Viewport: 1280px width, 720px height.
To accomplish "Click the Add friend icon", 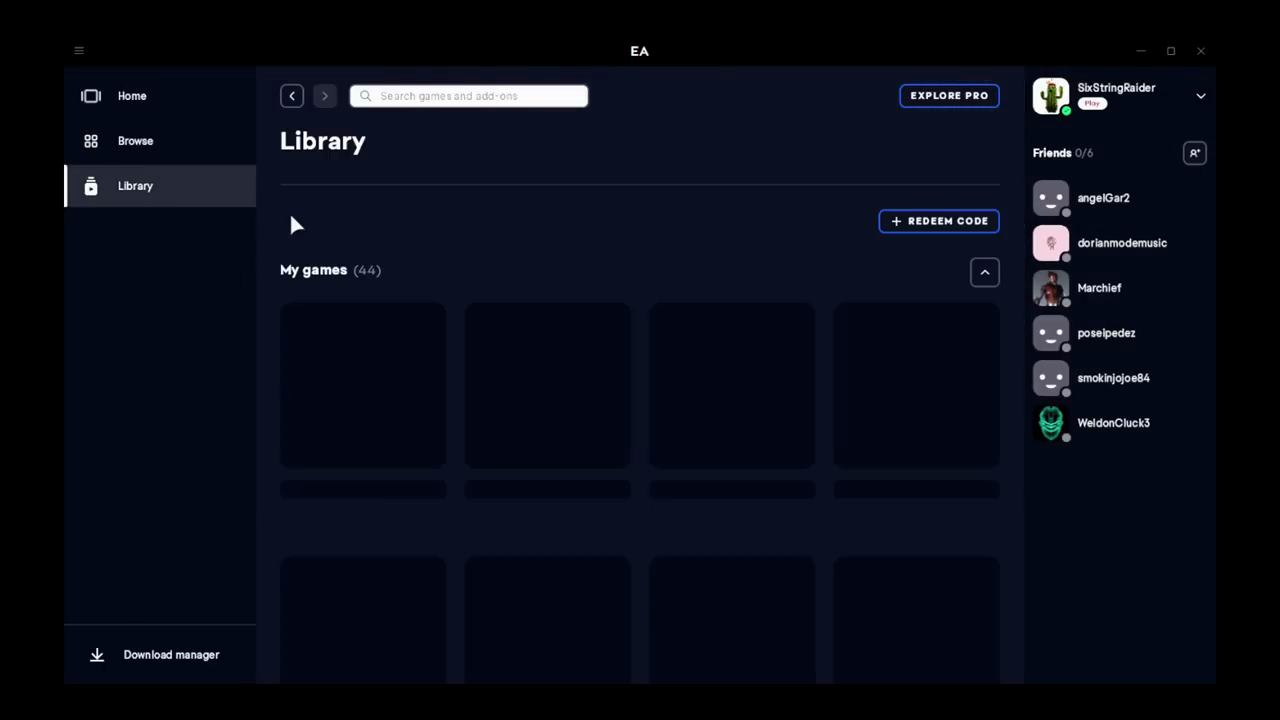I will tap(1194, 153).
